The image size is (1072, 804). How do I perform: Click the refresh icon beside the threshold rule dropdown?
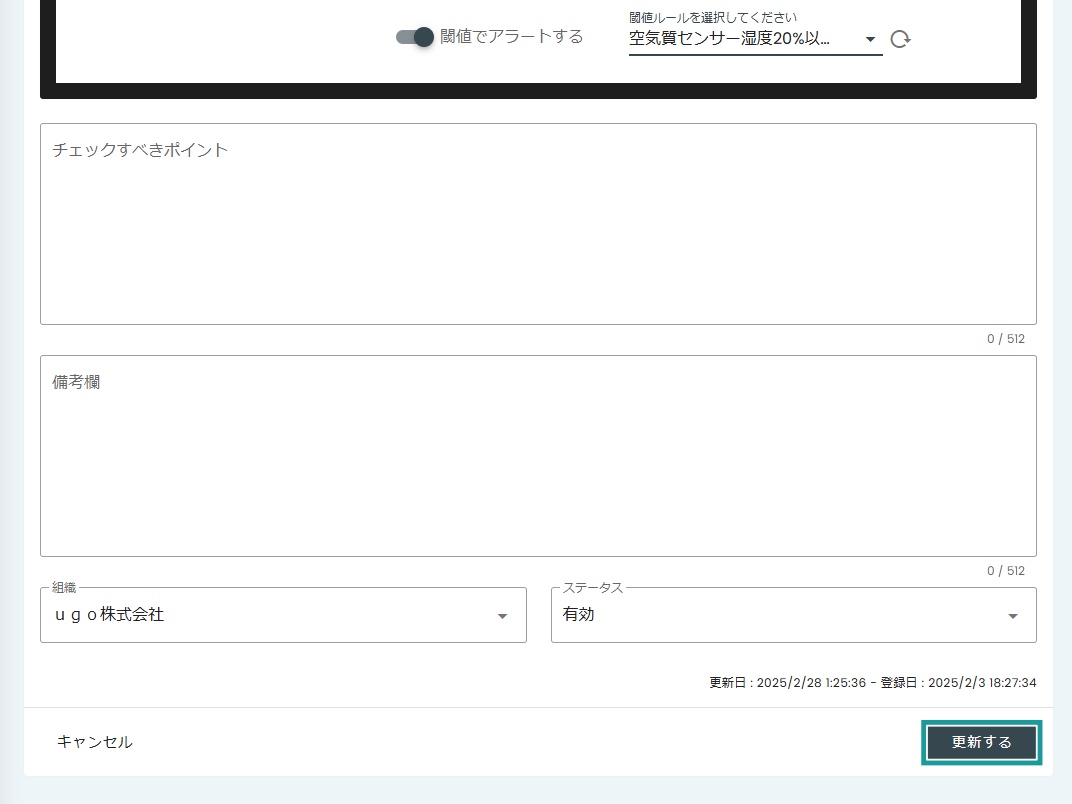pos(899,38)
